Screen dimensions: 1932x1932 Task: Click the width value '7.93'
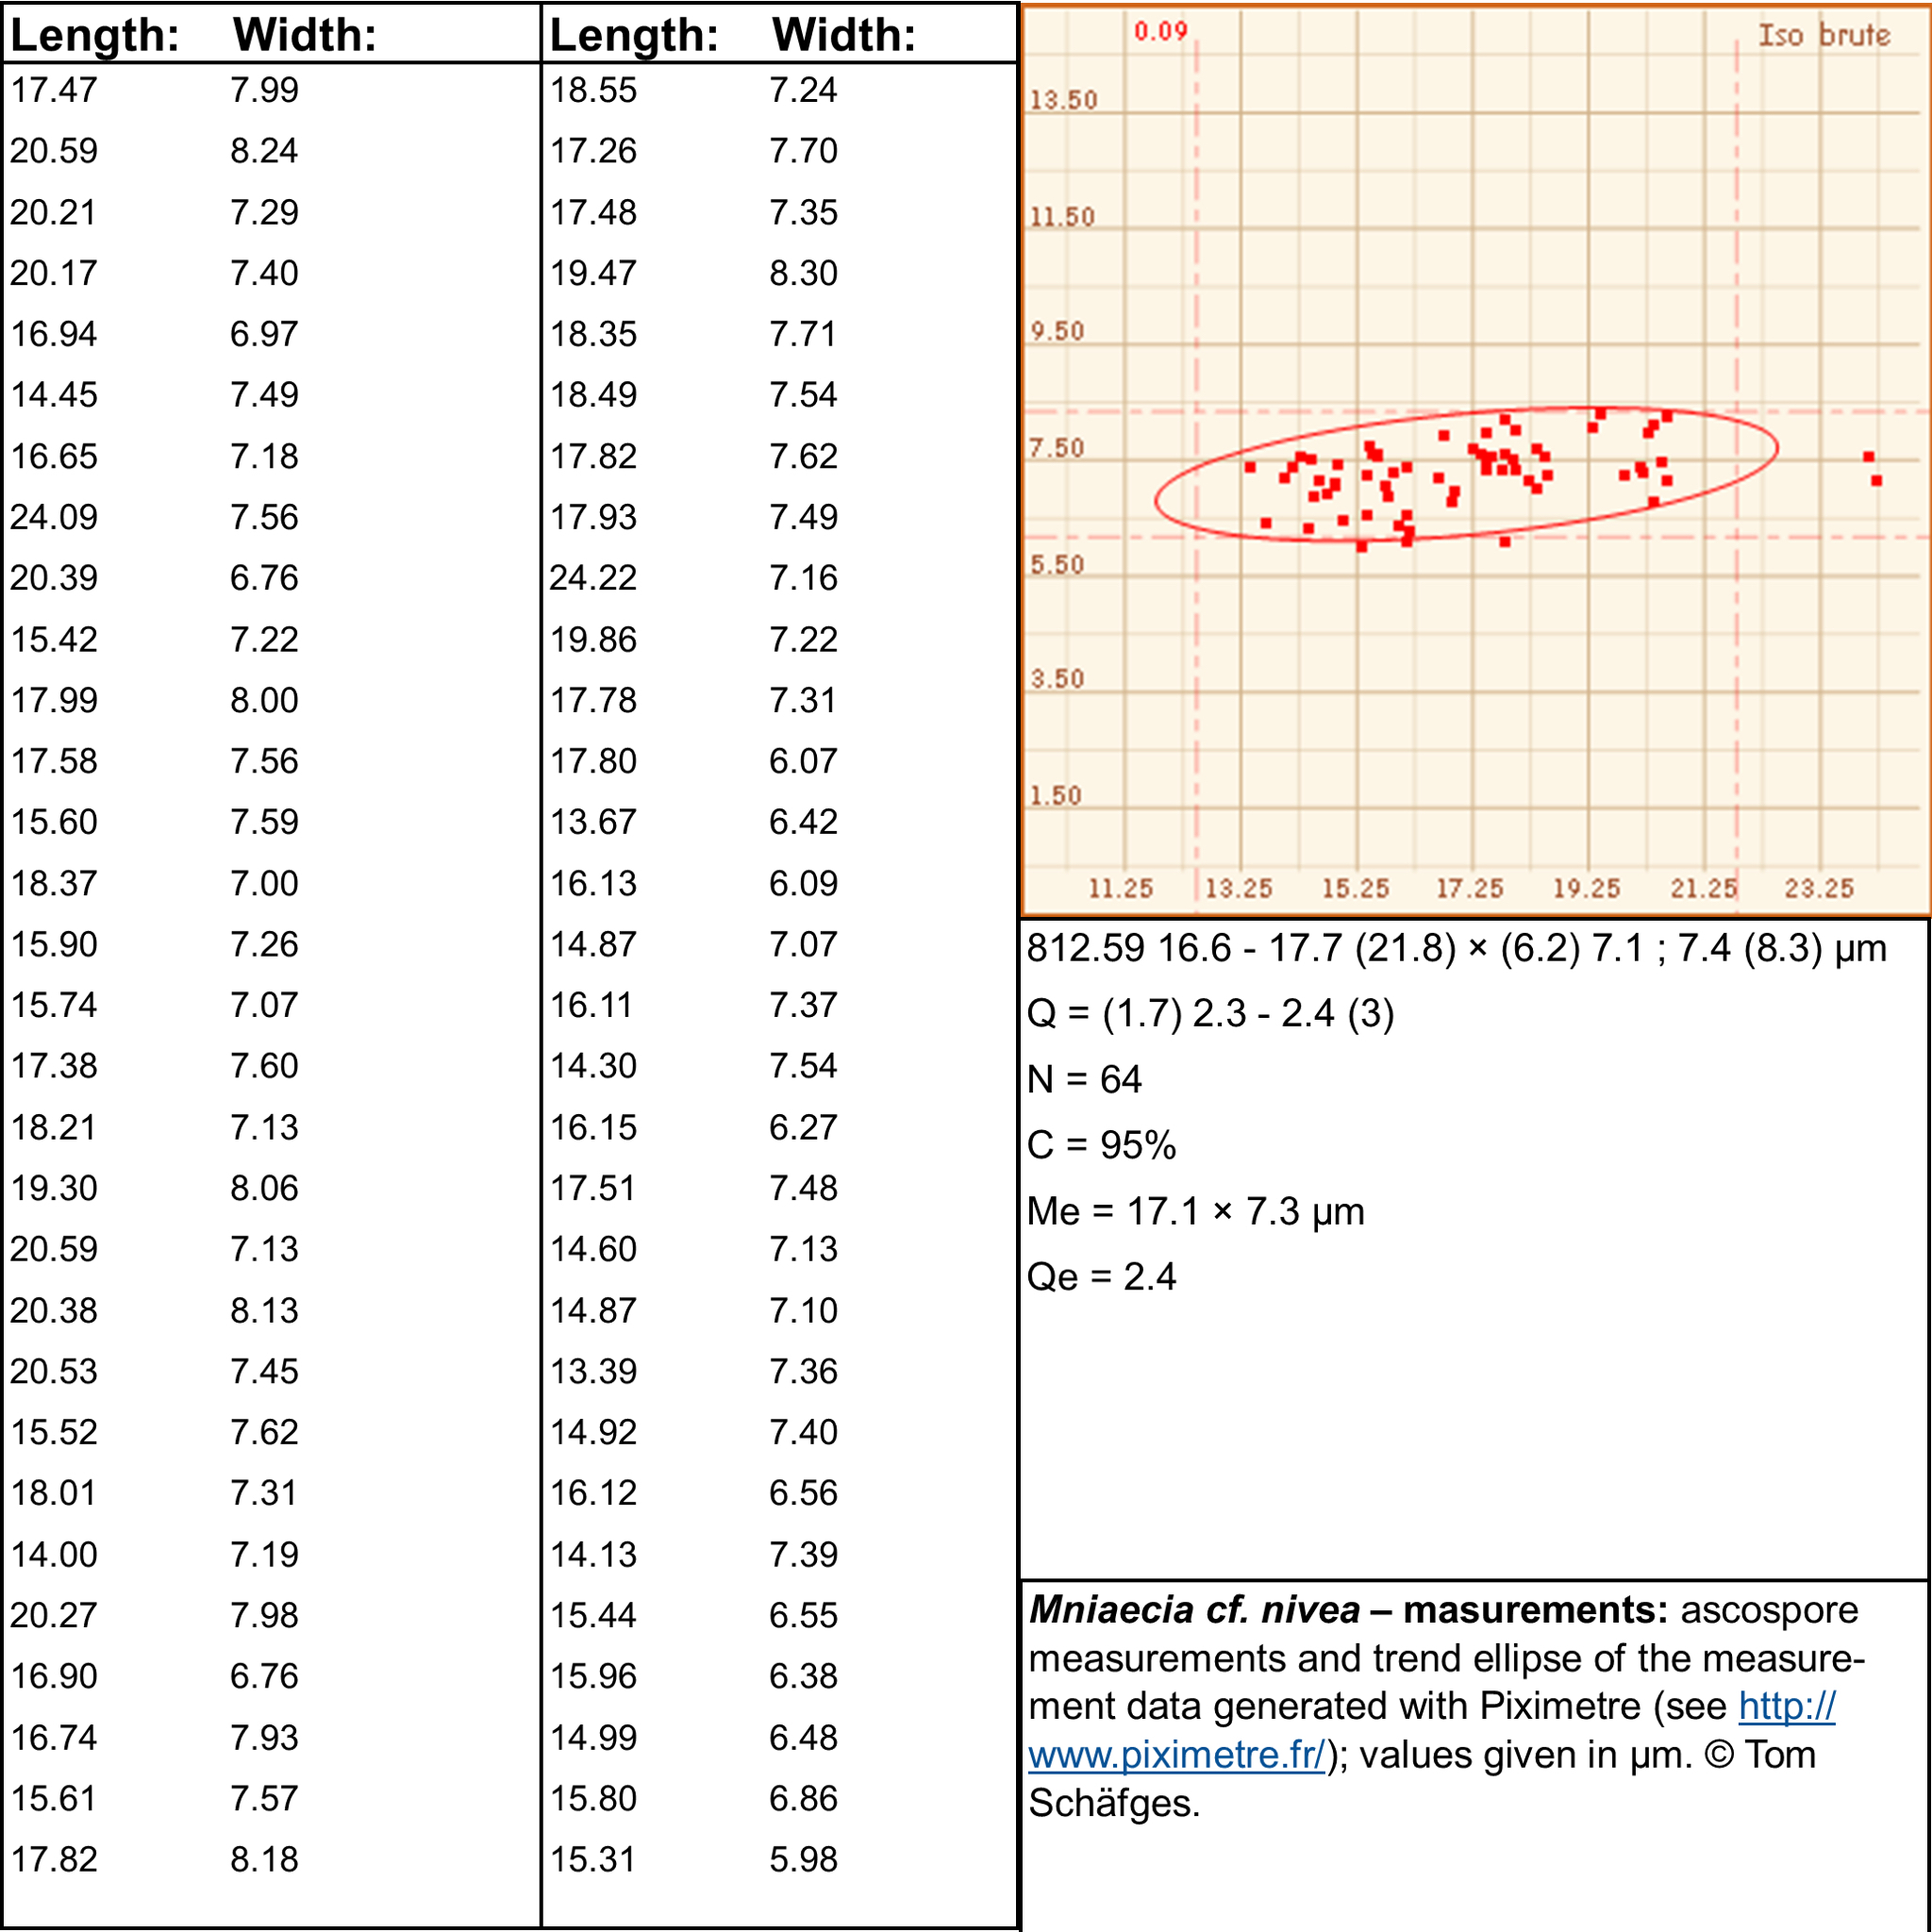[x=264, y=1738]
